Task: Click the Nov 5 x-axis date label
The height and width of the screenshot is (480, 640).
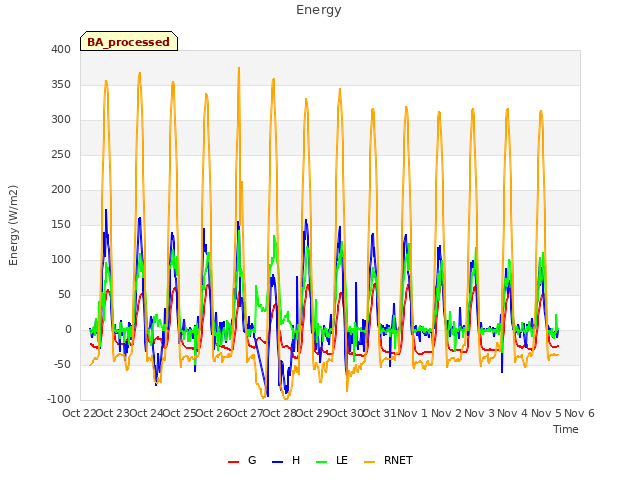Action: click(x=546, y=413)
